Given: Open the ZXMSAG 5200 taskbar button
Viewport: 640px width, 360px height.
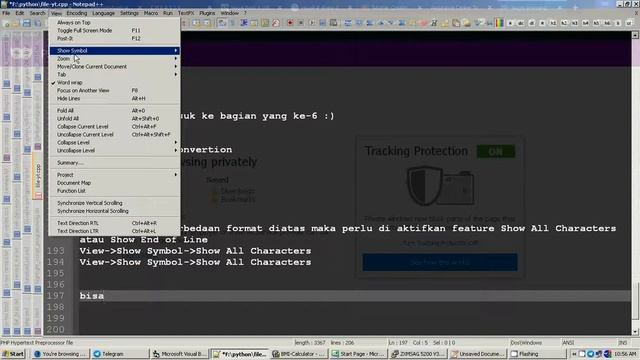Looking at the screenshot, I should (418, 354).
